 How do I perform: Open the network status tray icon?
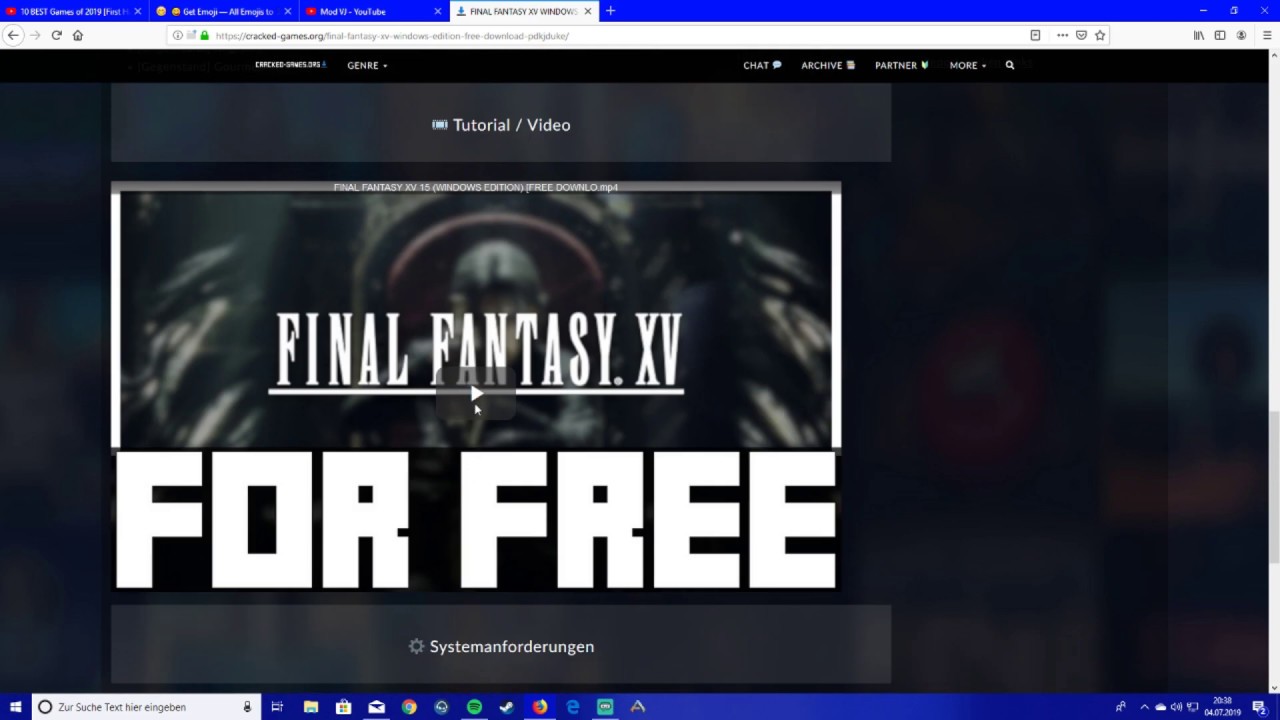click(1192, 707)
